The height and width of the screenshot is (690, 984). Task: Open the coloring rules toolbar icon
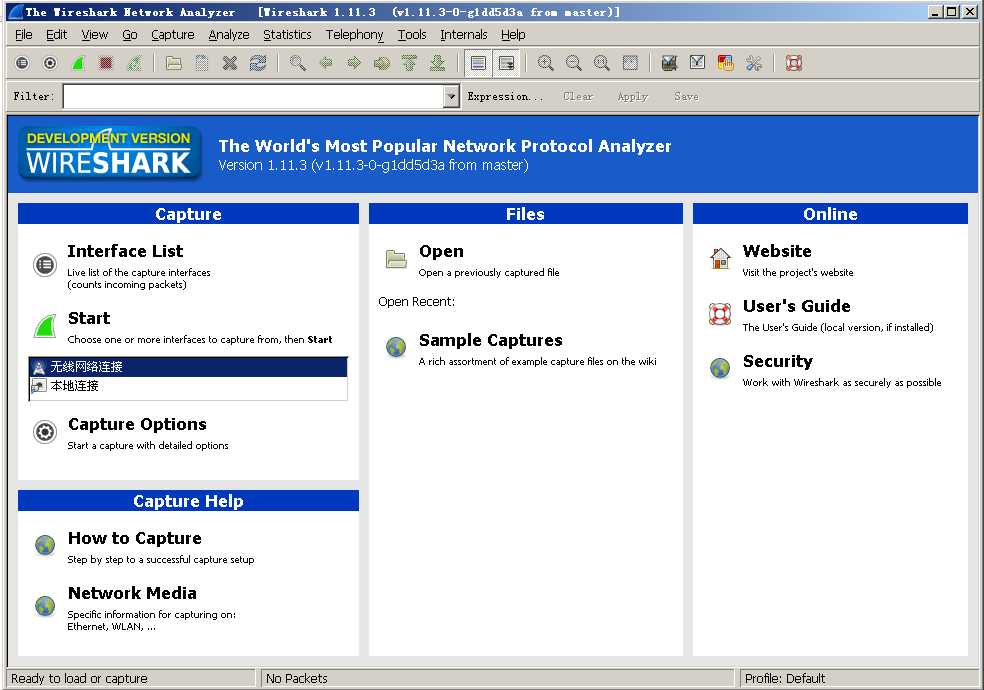pos(726,63)
